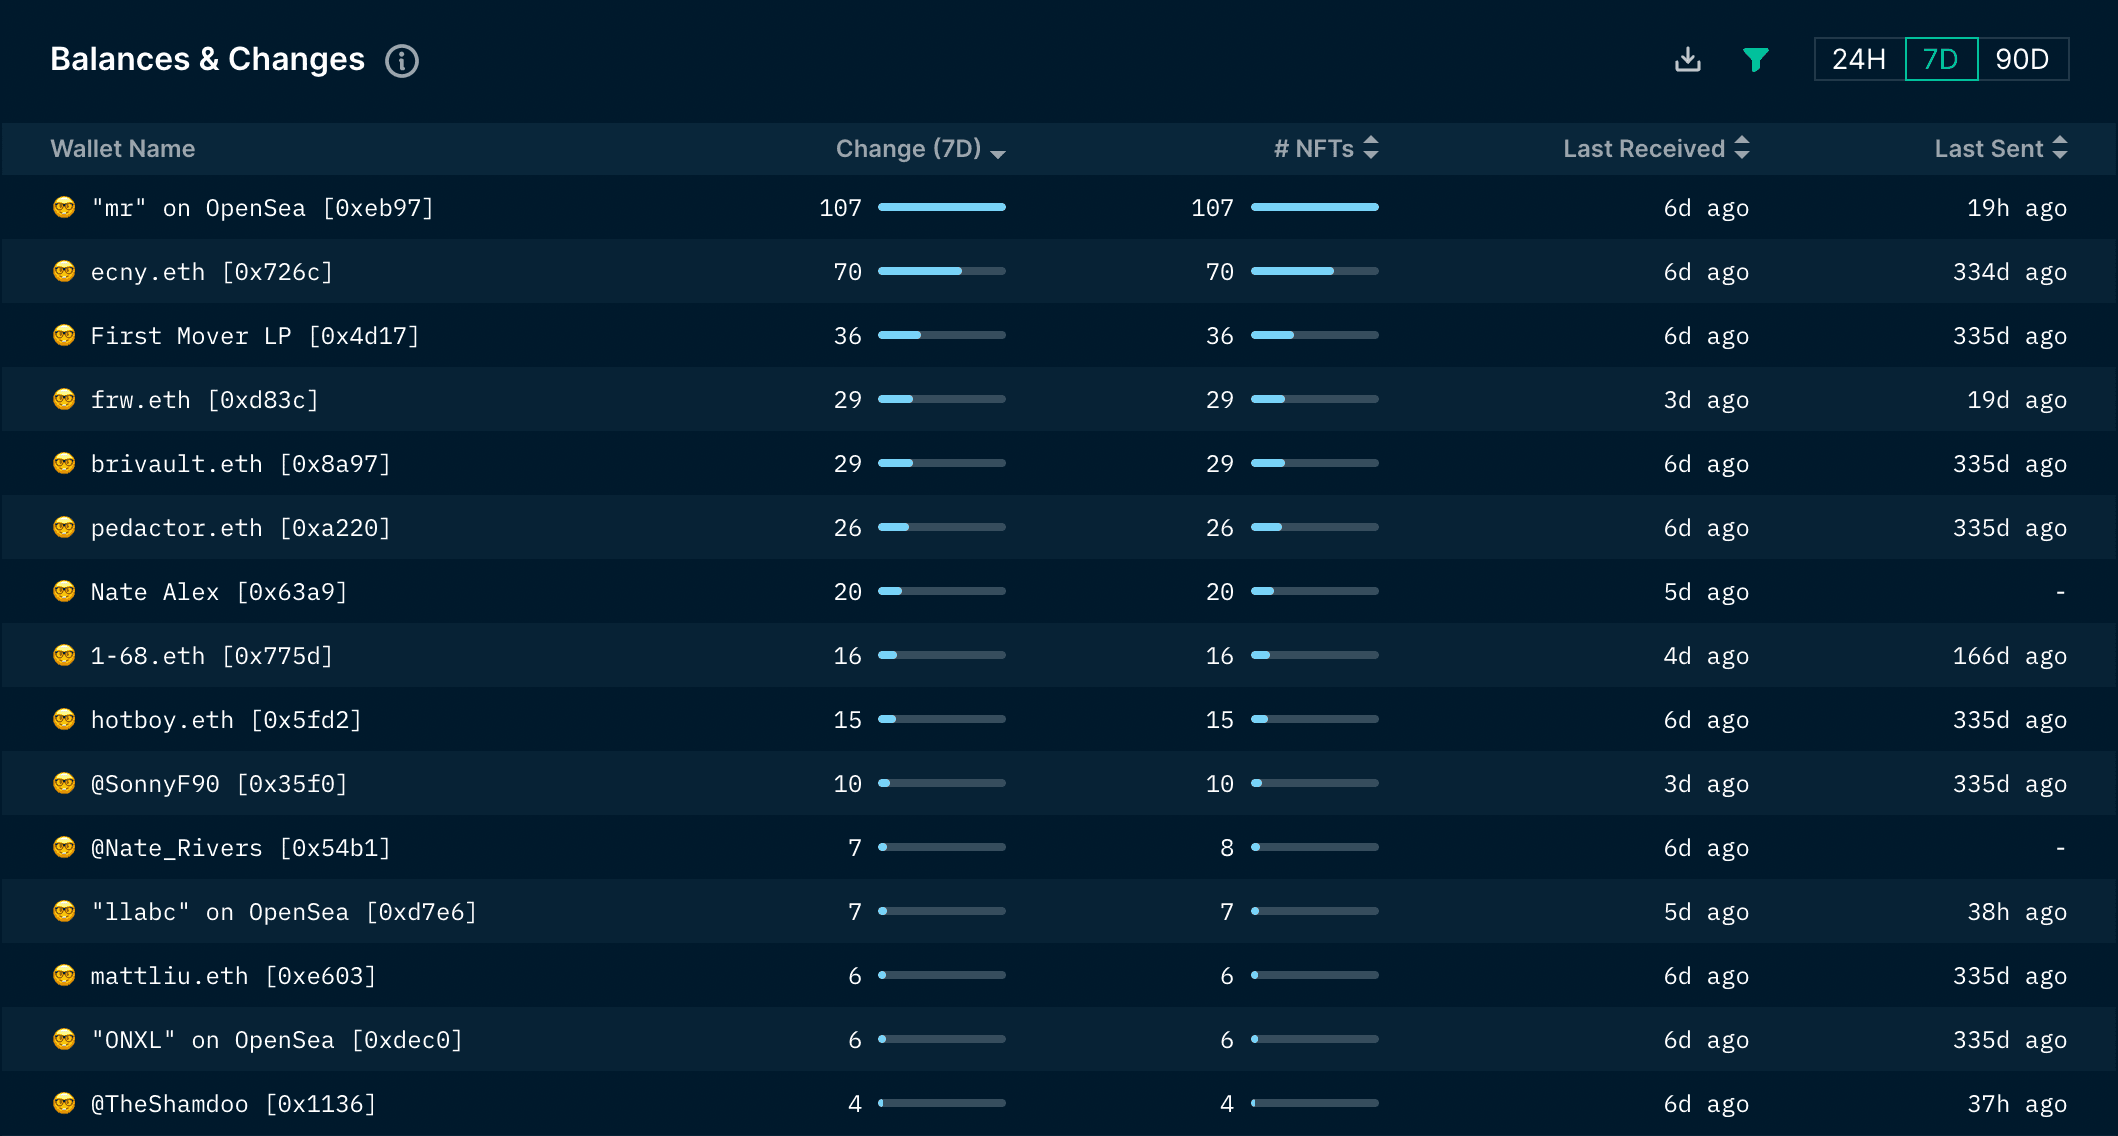Click the wallet emoji next to @TheShamdoo
Screen dimensions: 2118x1136
[x=64, y=1103]
